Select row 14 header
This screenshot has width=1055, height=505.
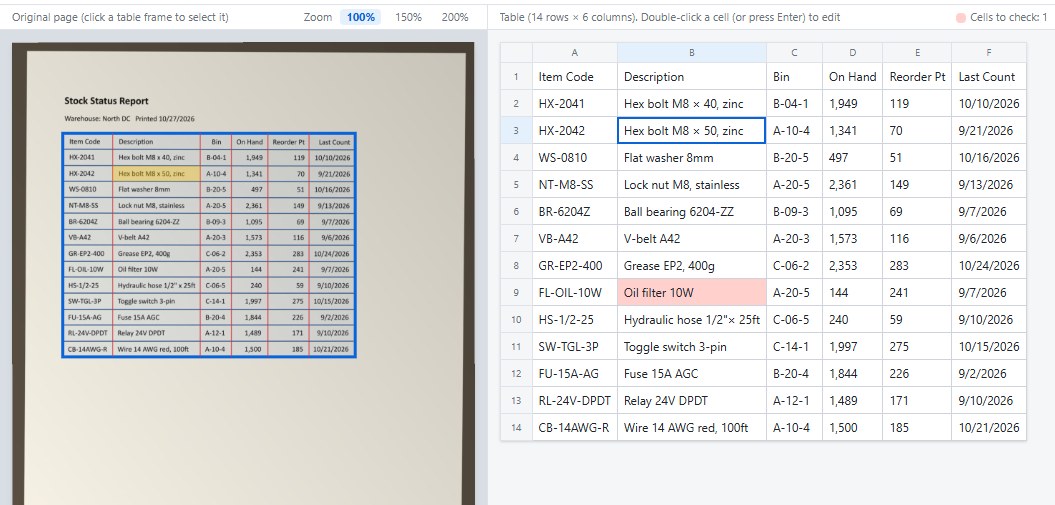pyautogui.click(x=516, y=427)
